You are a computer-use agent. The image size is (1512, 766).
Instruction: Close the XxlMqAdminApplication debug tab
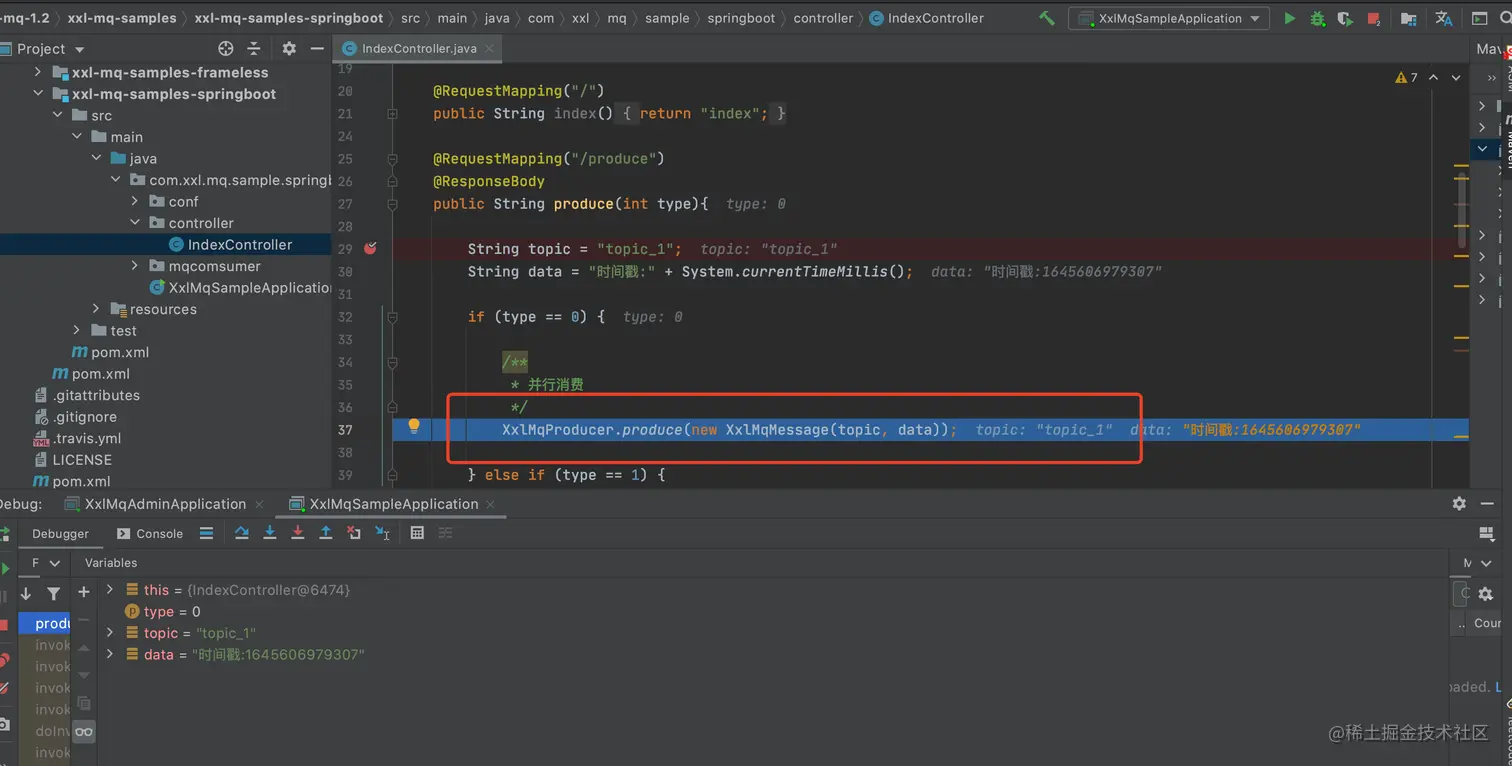(260, 504)
